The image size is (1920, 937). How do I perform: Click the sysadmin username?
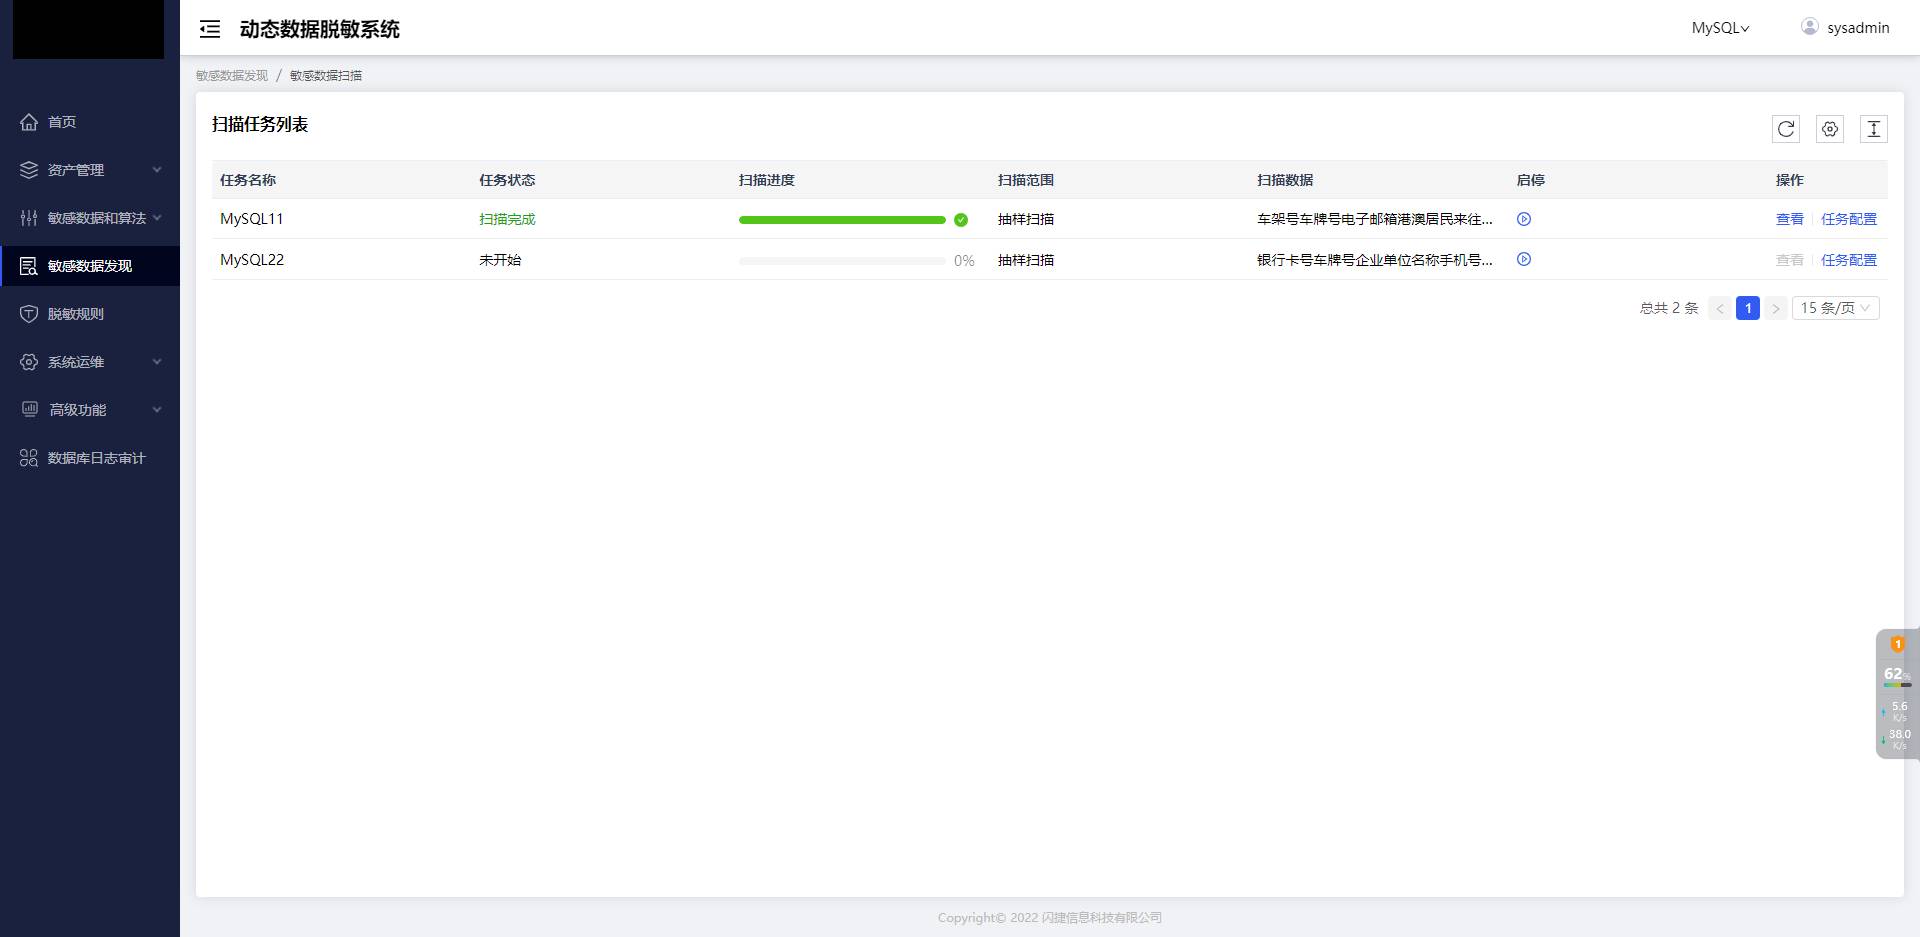coord(1858,28)
